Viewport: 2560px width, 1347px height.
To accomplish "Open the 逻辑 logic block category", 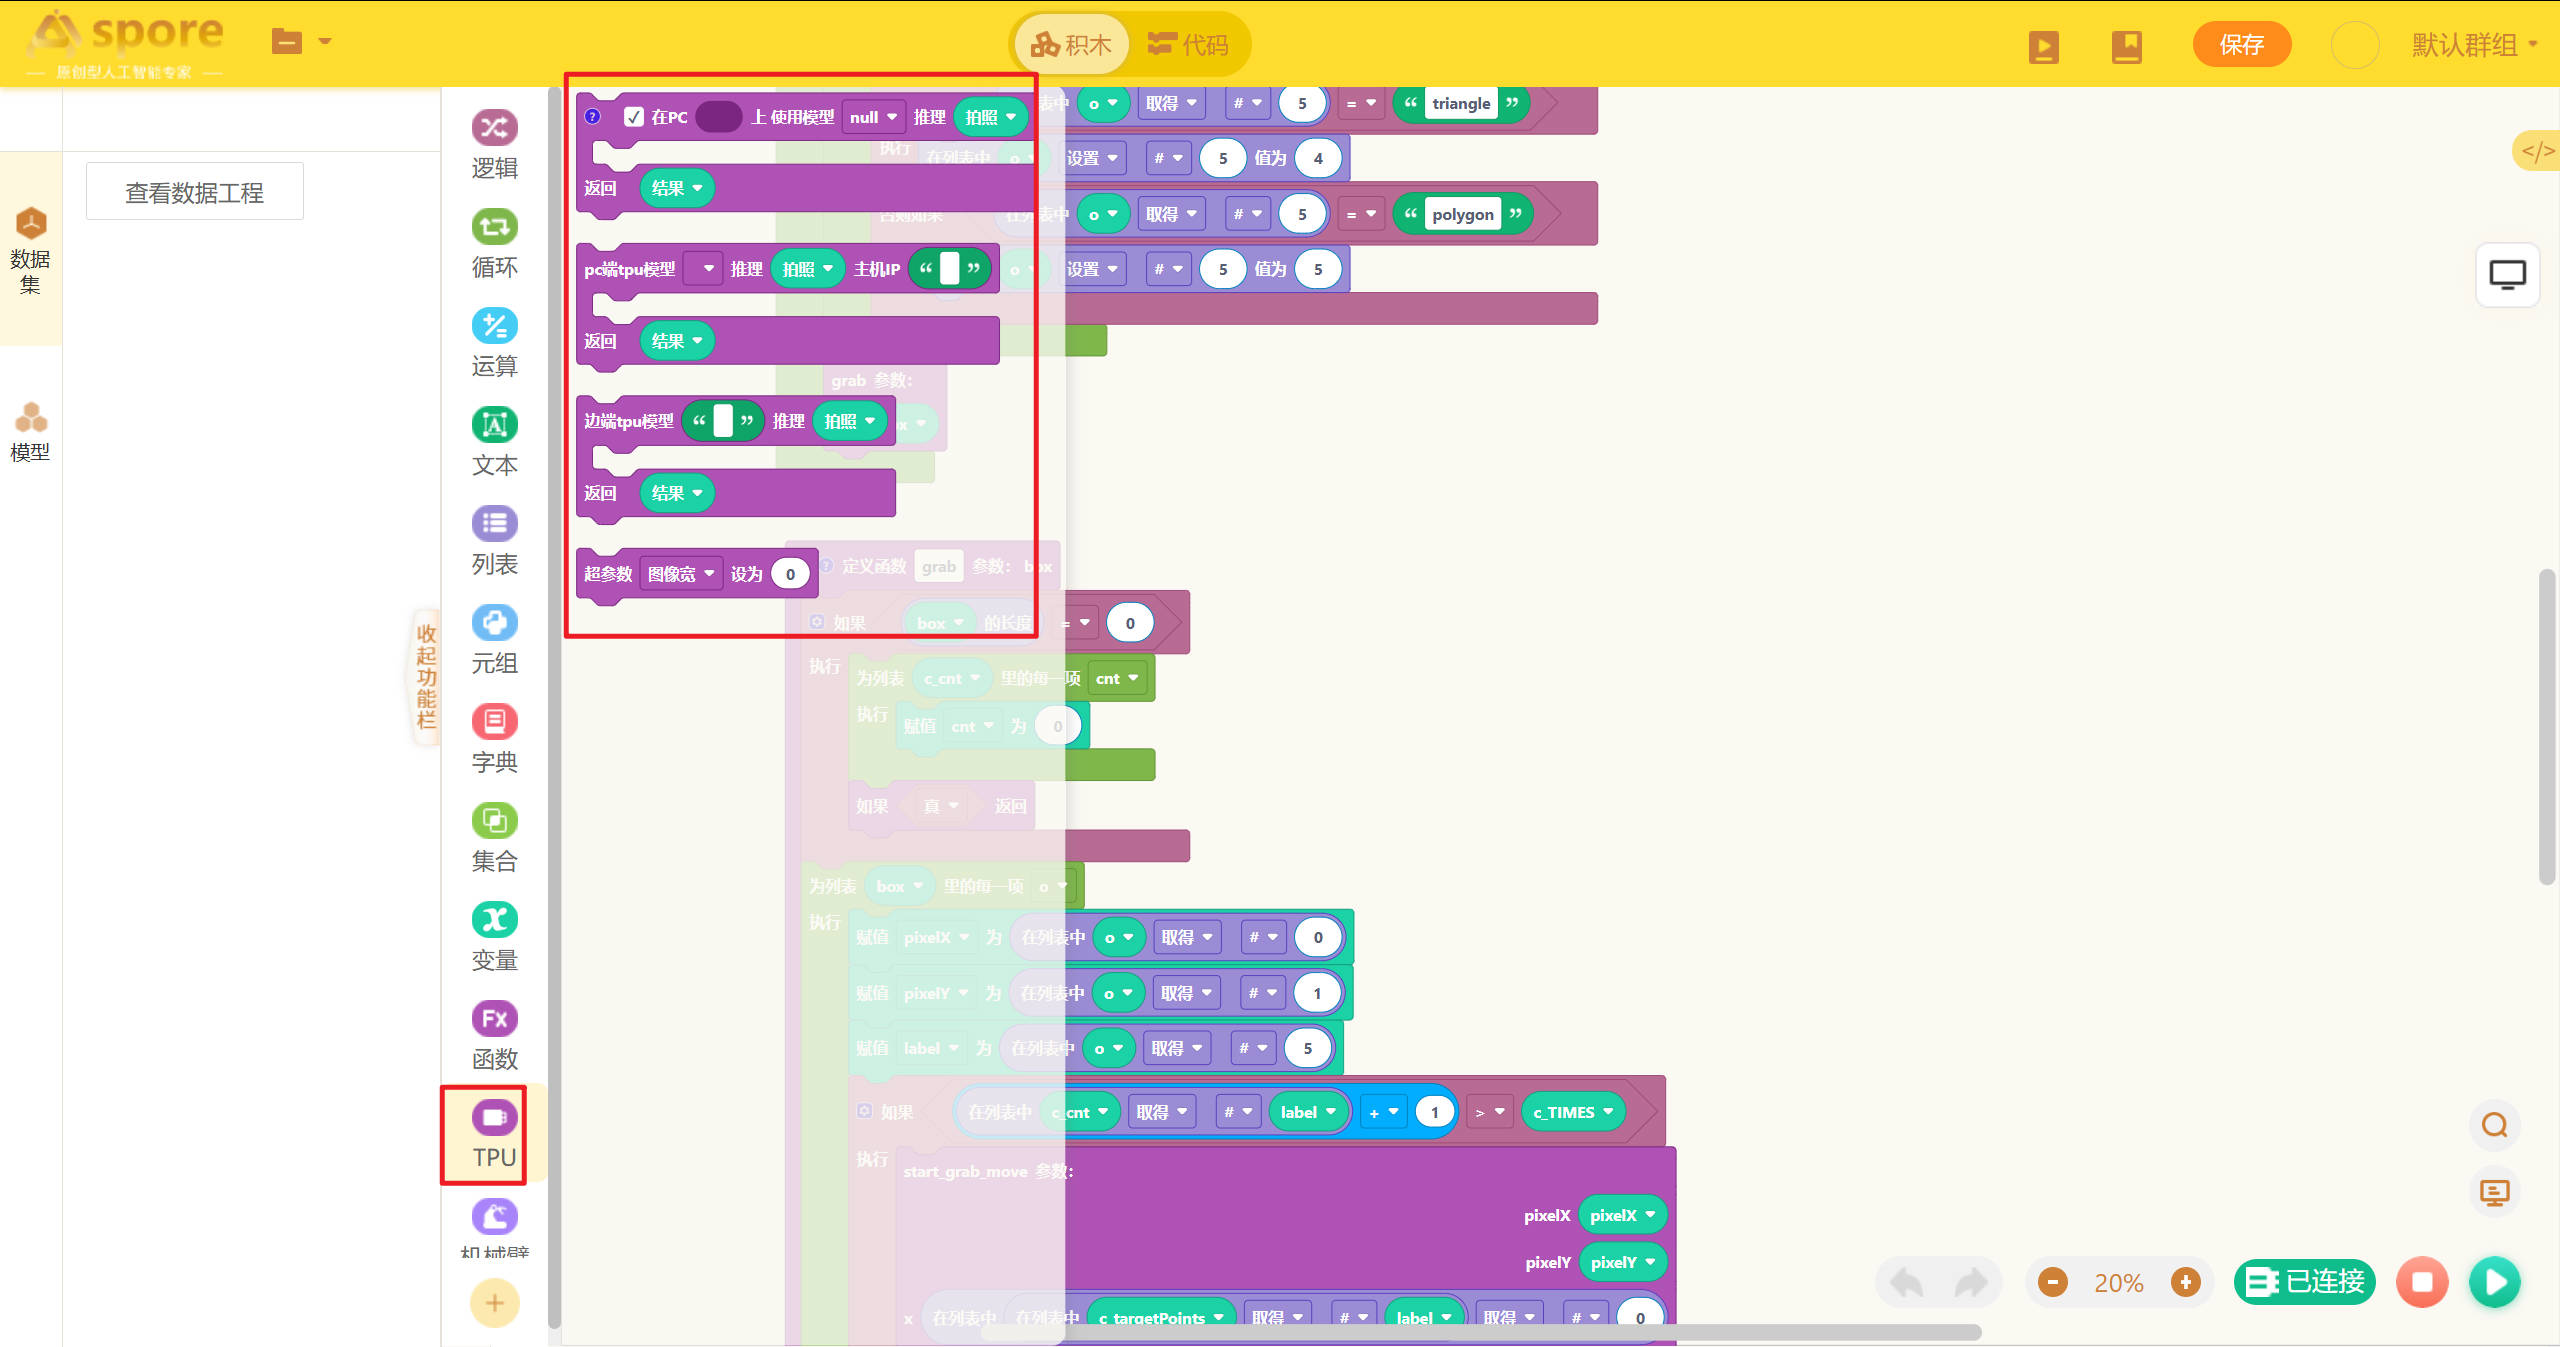I will (494, 145).
